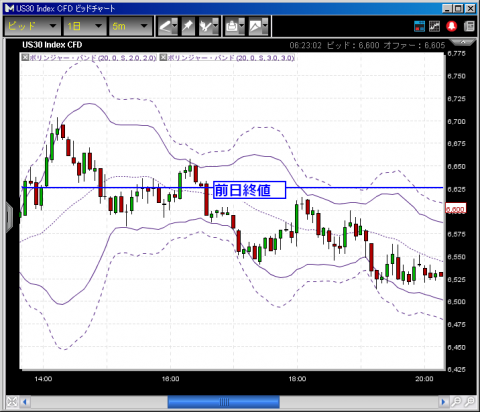Click the 前日終値 label box
Image resolution: width=480 pixels, height=412 pixels.
pos(249,190)
